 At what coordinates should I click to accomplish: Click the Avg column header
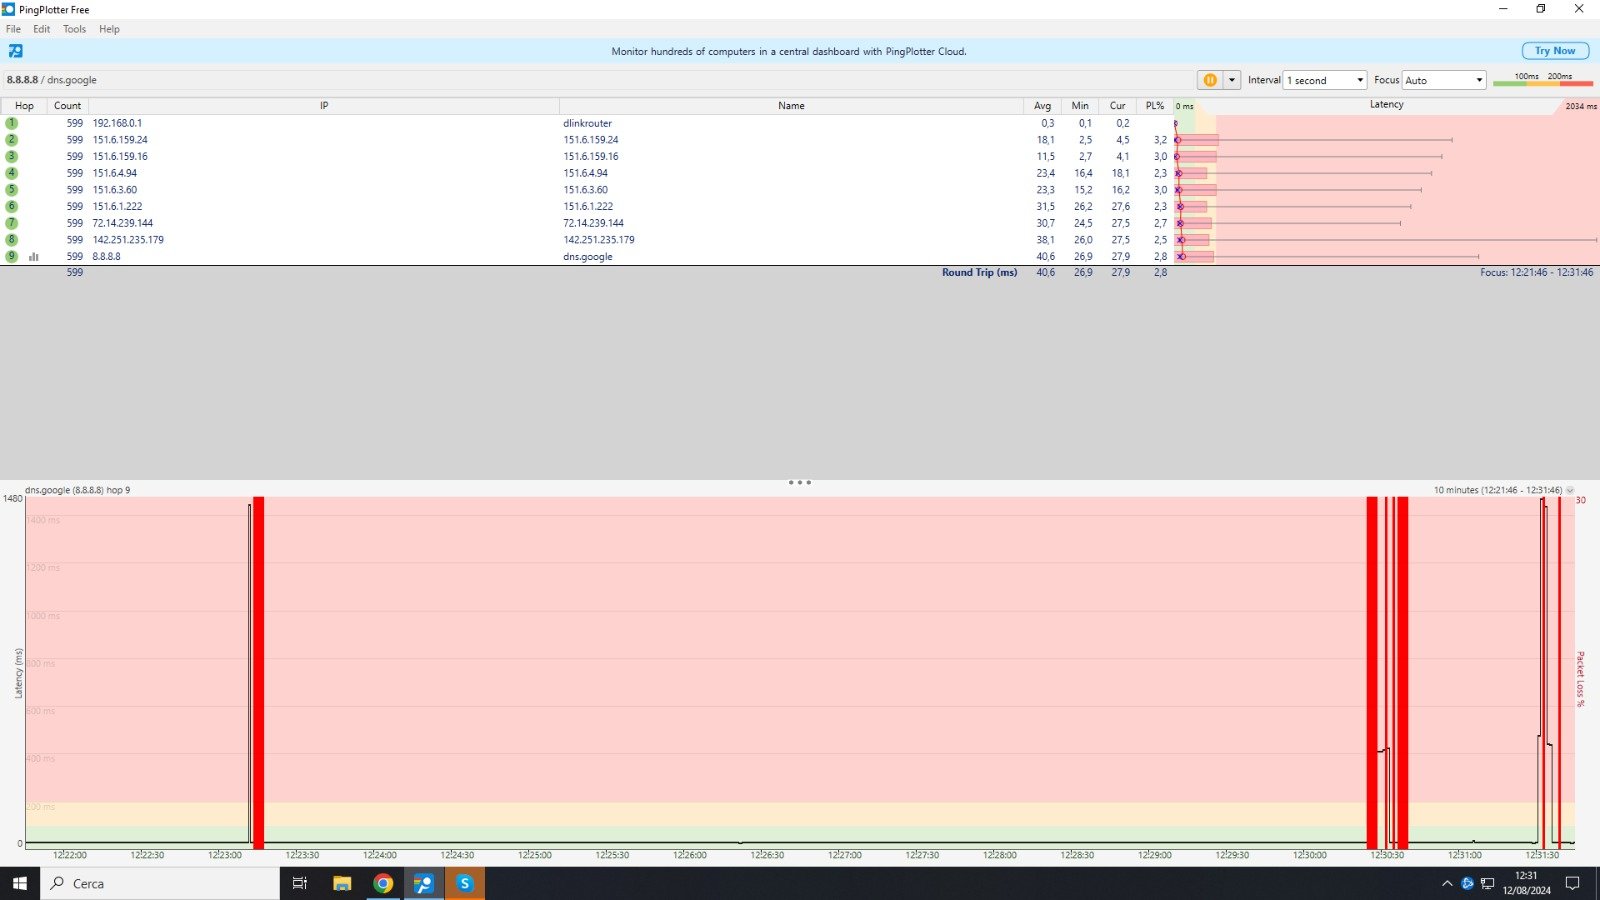click(x=1042, y=105)
